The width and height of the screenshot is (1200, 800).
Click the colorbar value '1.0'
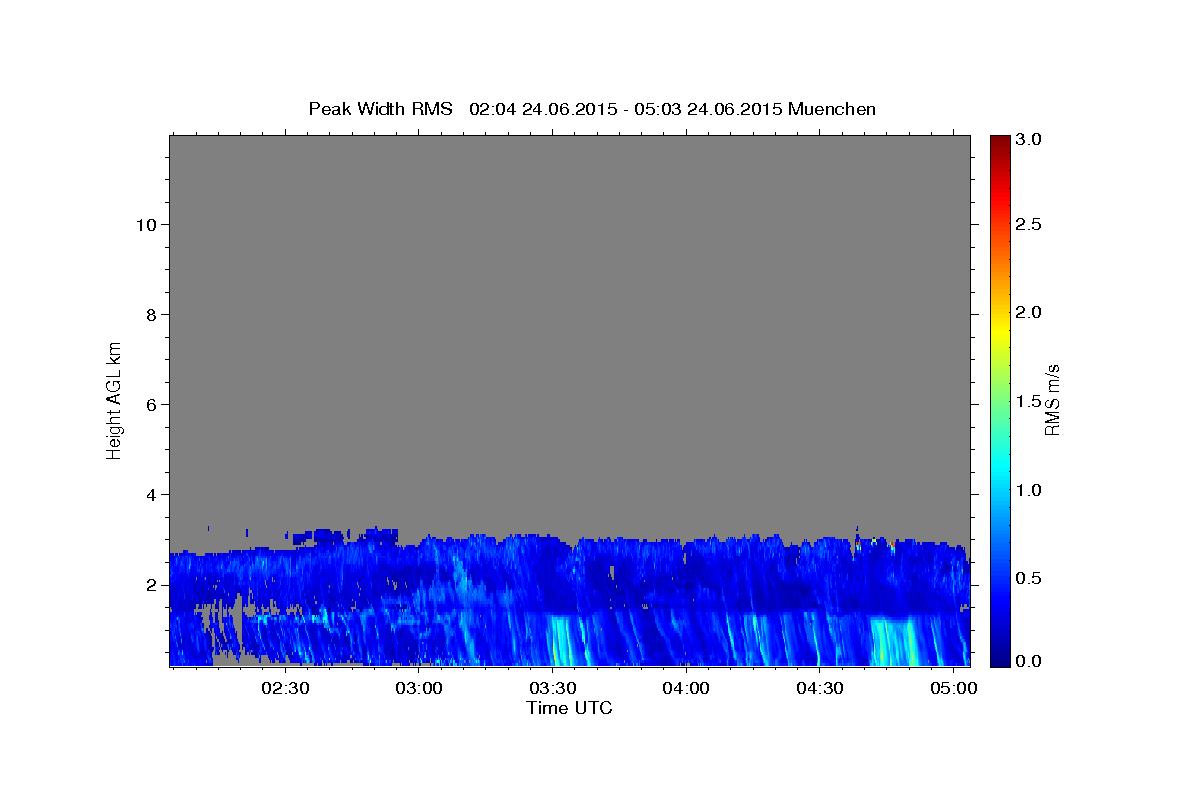[1028, 490]
